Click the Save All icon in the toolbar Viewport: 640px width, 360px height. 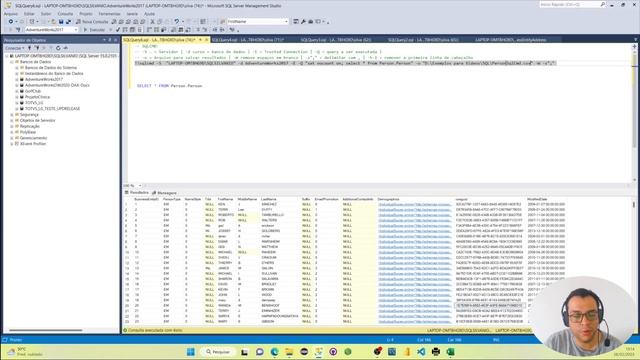(68, 22)
